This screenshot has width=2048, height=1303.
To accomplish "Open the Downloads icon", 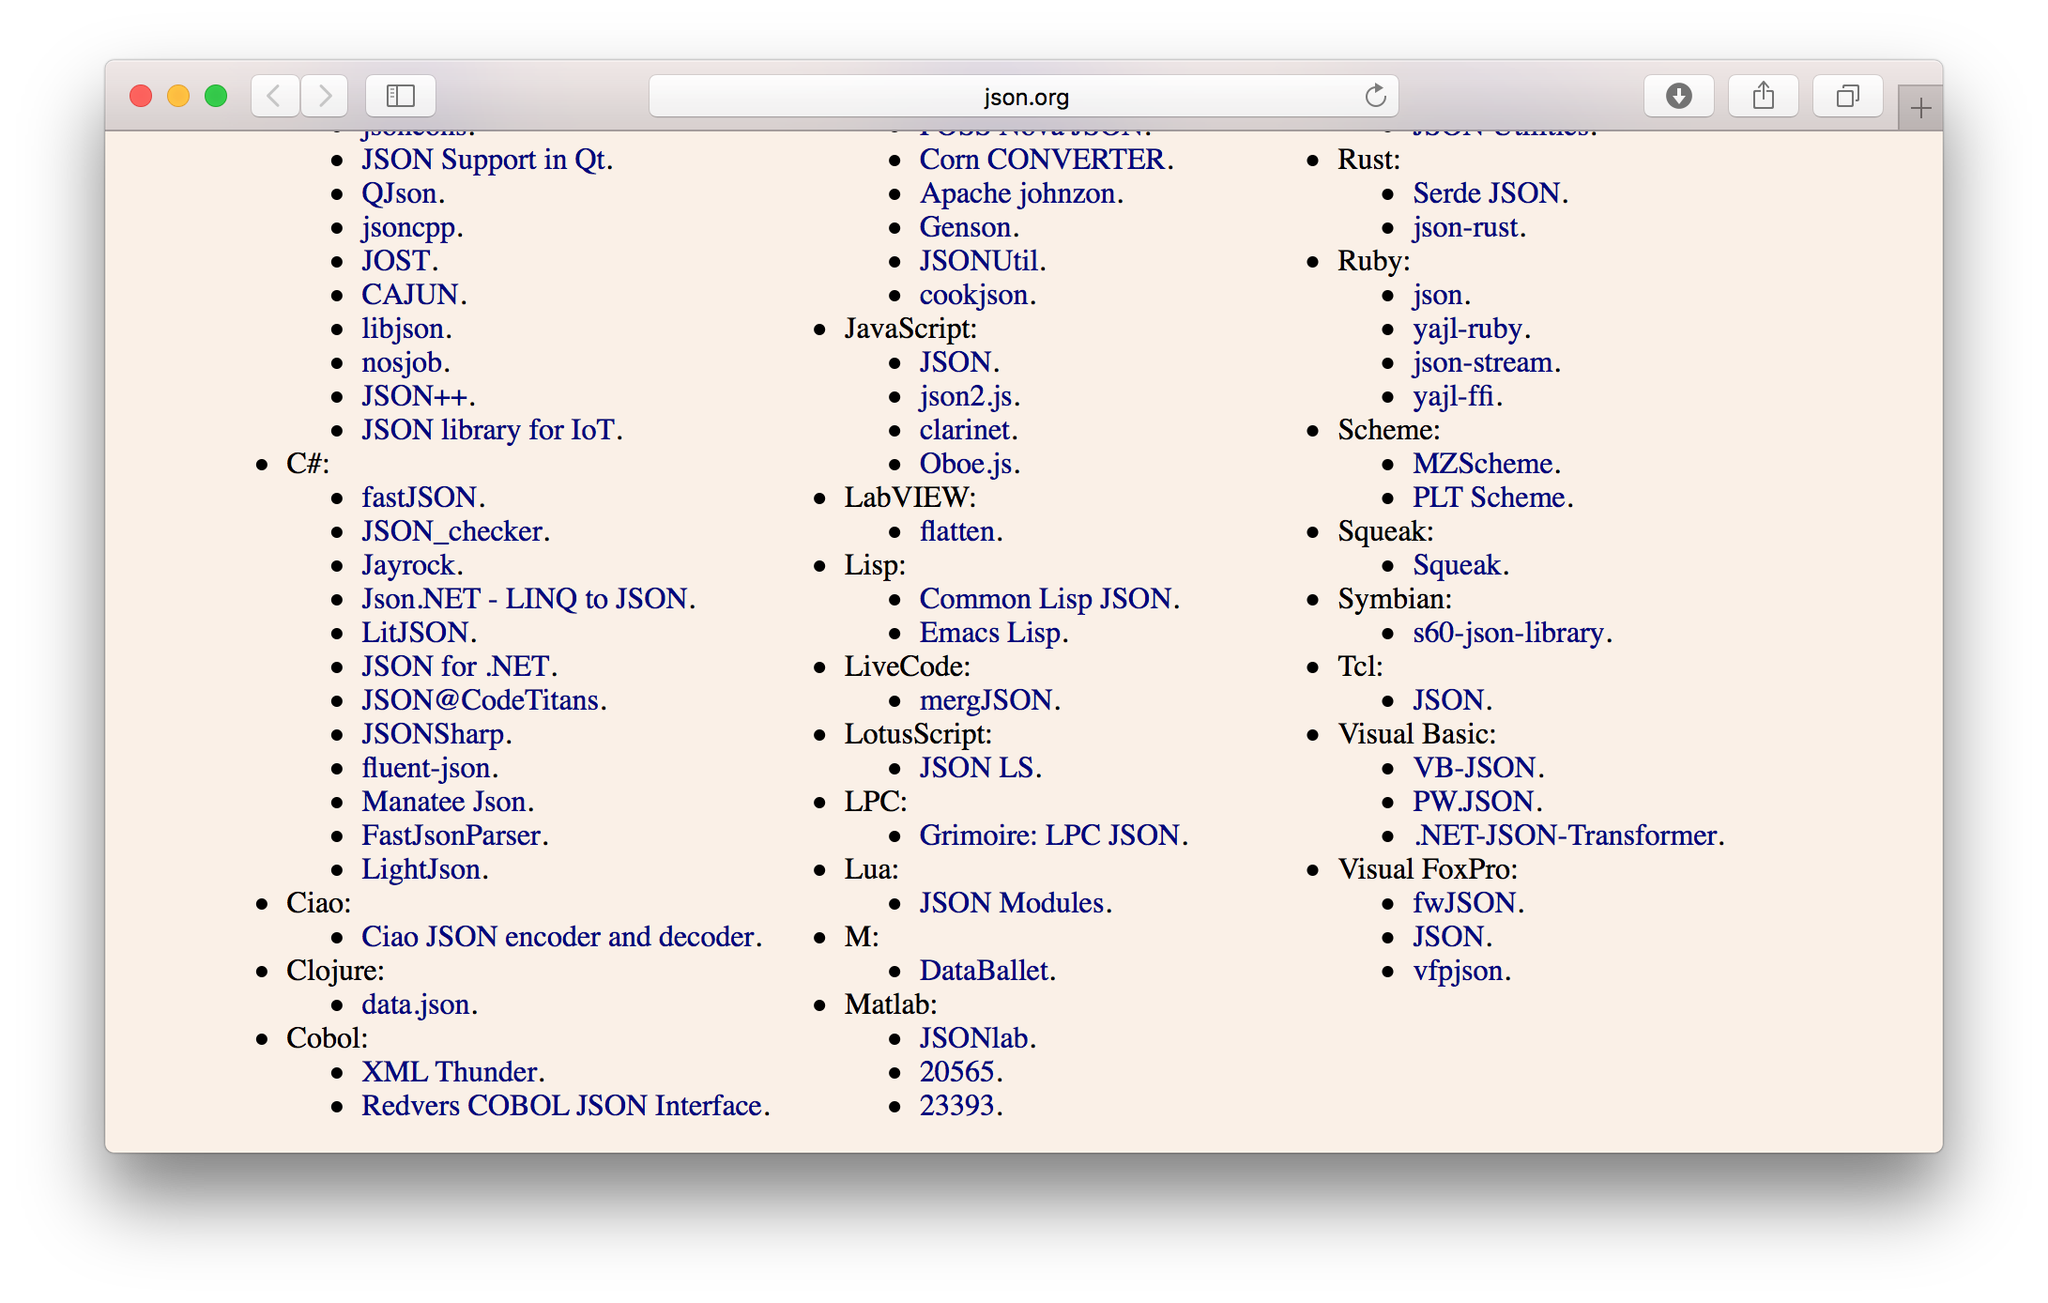I will 1678,96.
